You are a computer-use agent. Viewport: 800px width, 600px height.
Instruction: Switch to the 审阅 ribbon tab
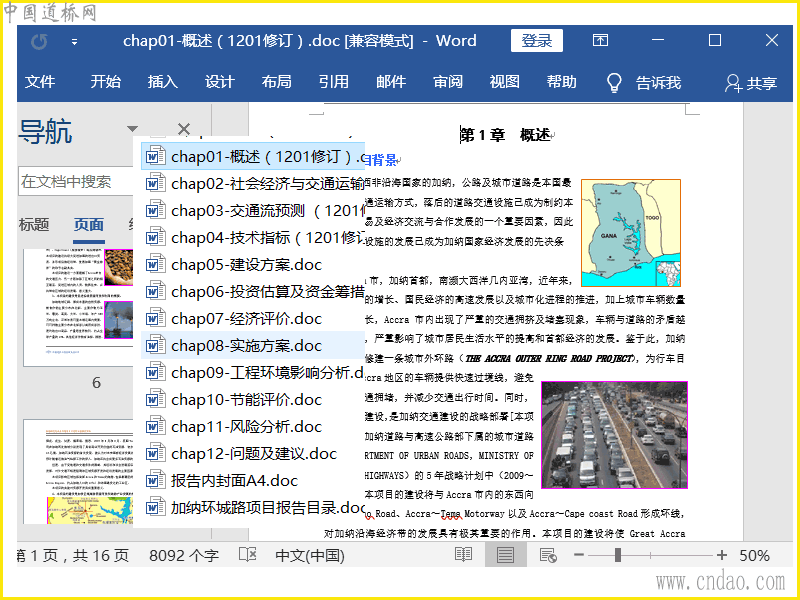448,82
